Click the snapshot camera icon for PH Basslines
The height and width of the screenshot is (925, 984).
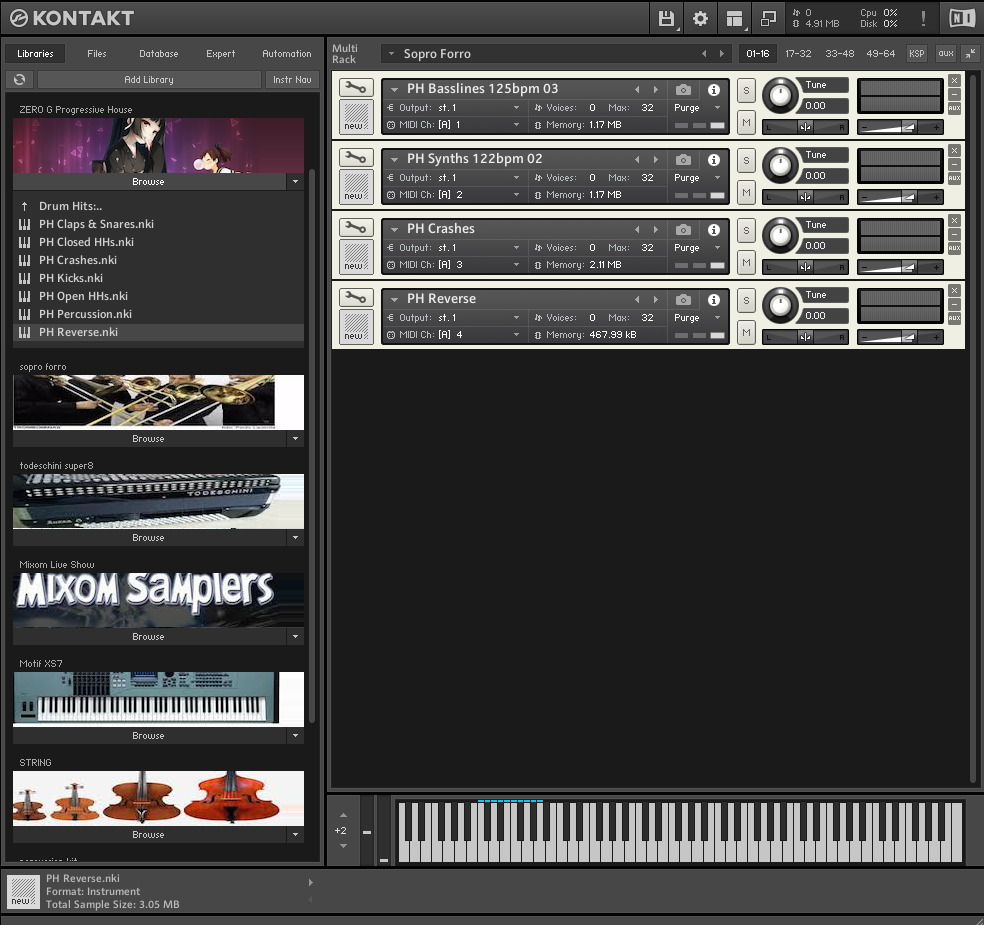pos(683,90)
